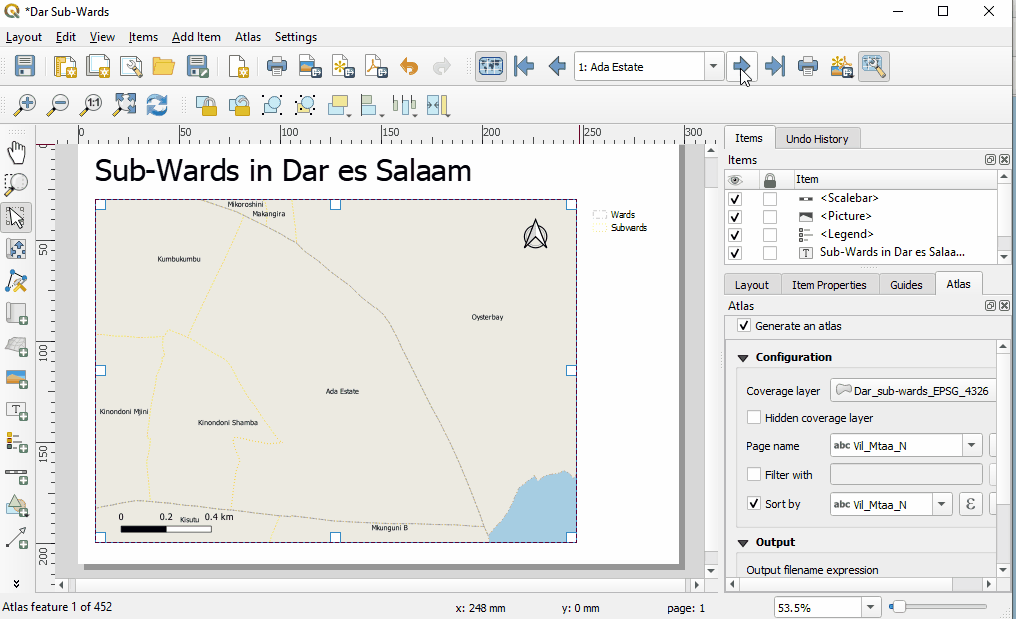Click the Undo arrow icon

(x=409, y=67)
